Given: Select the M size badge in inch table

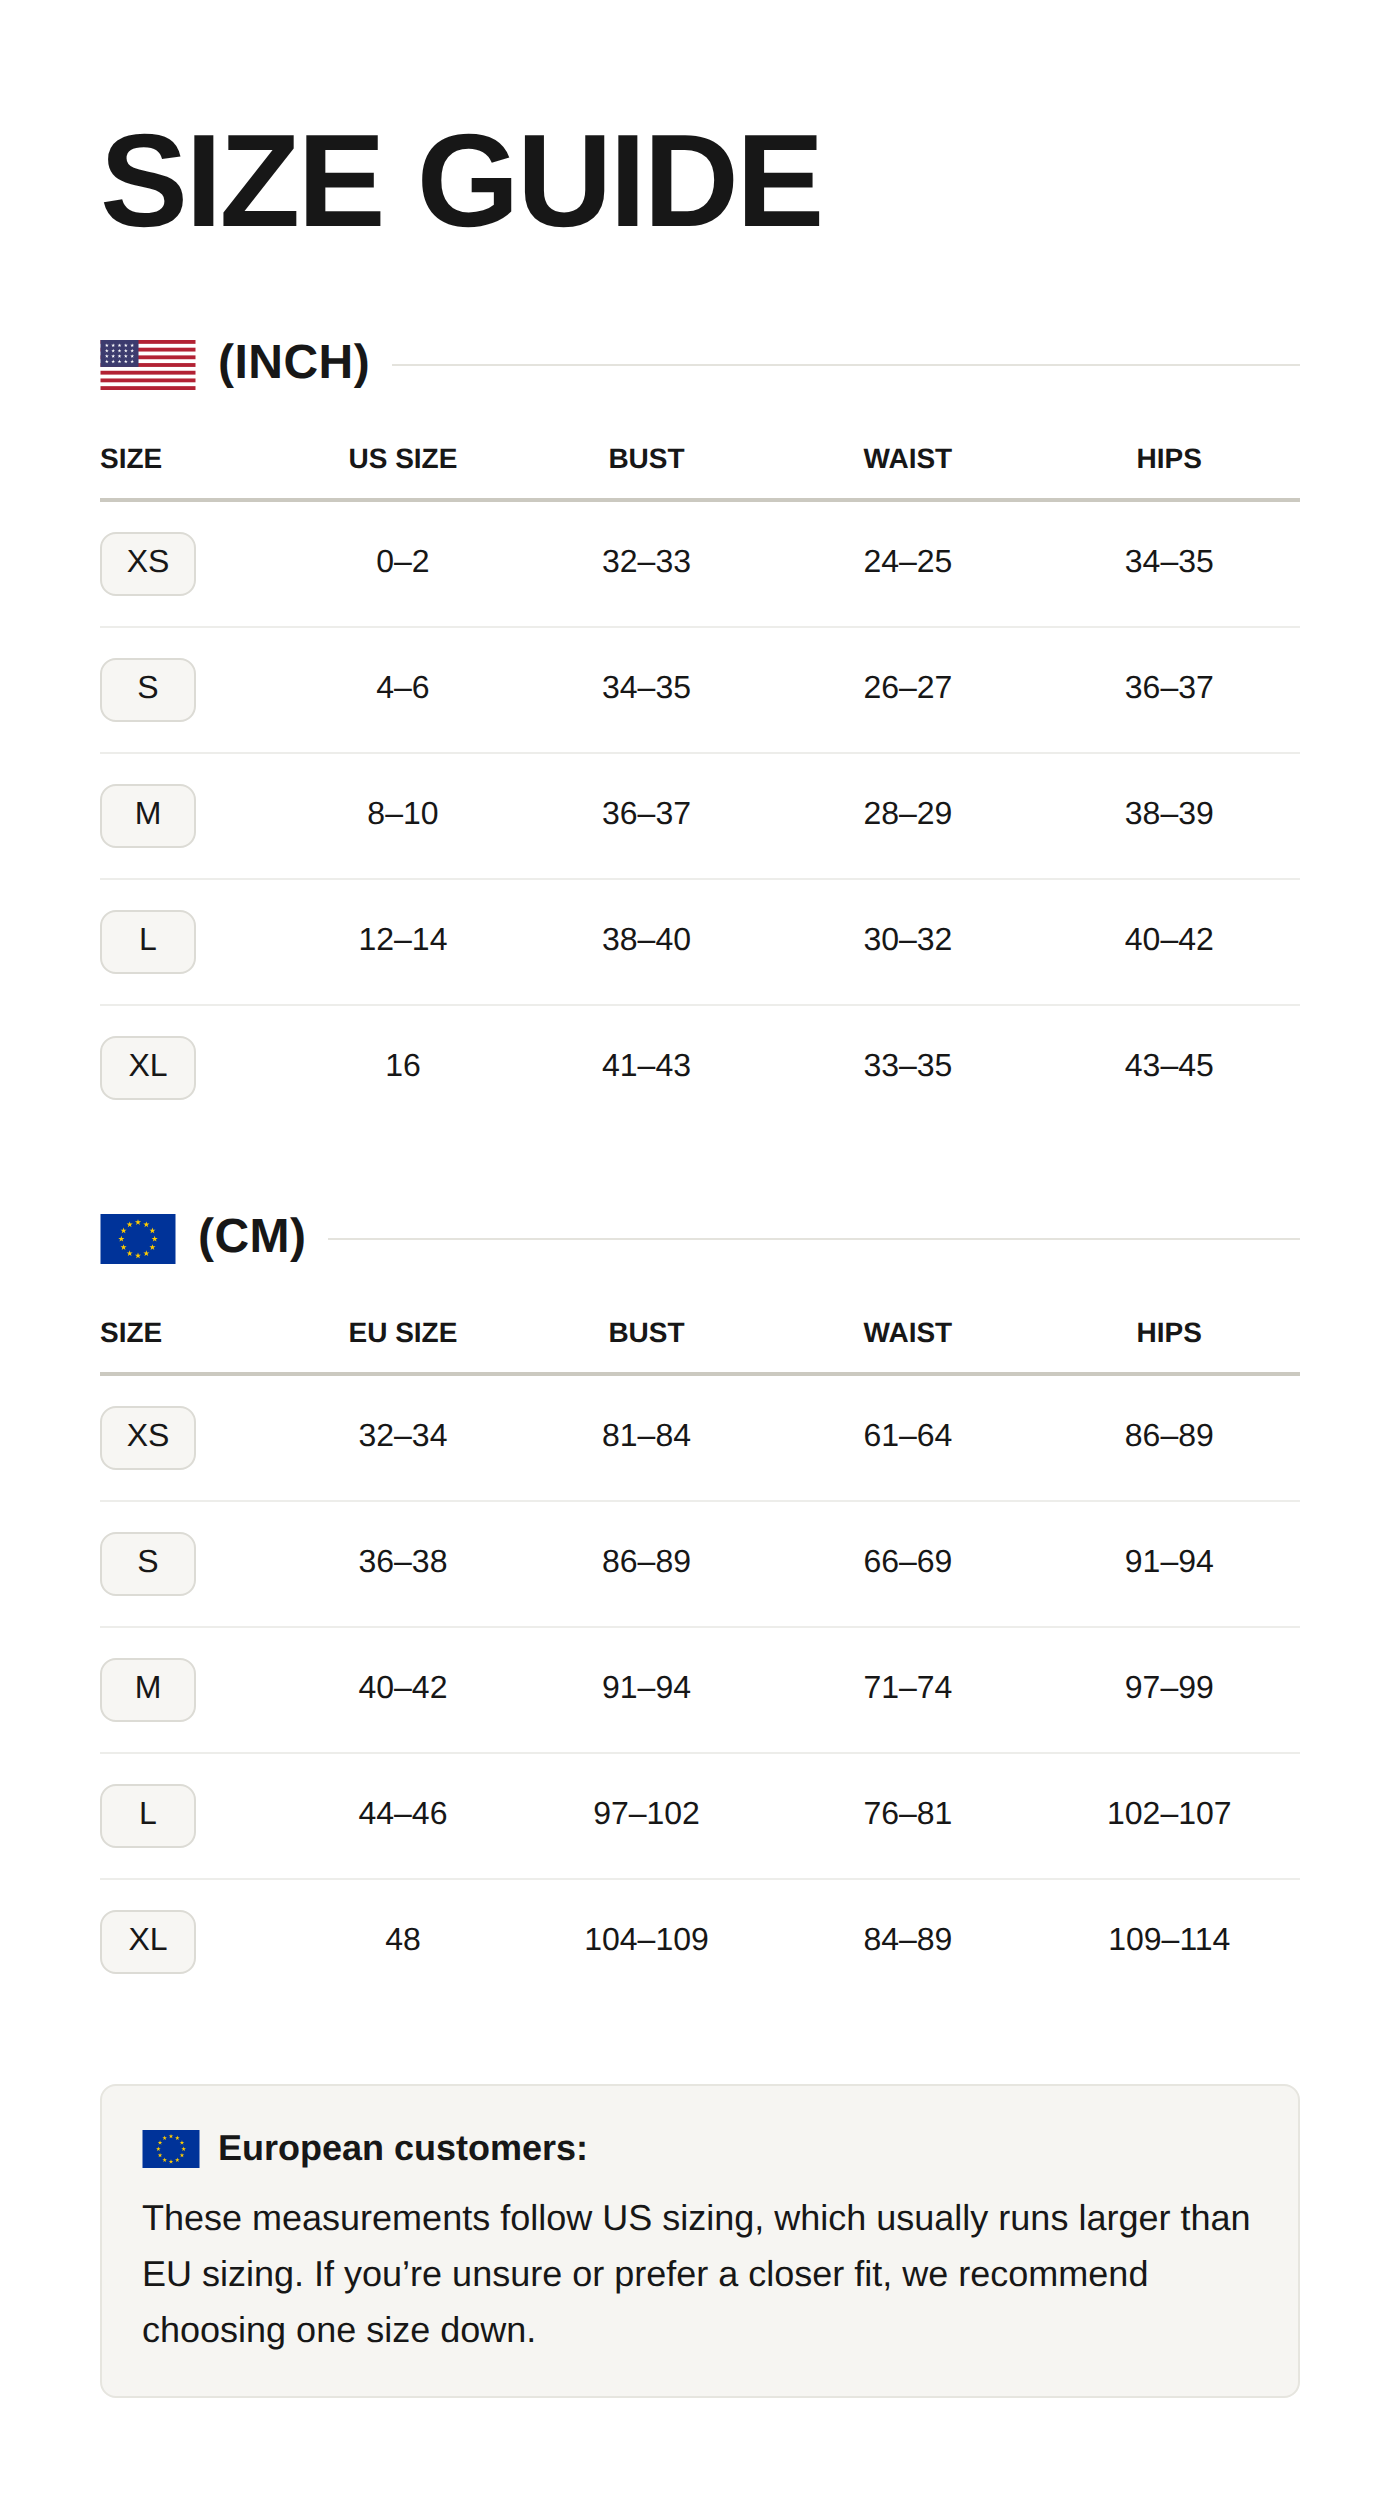Looking at the screenshot, I should click(x=148, y=815).
